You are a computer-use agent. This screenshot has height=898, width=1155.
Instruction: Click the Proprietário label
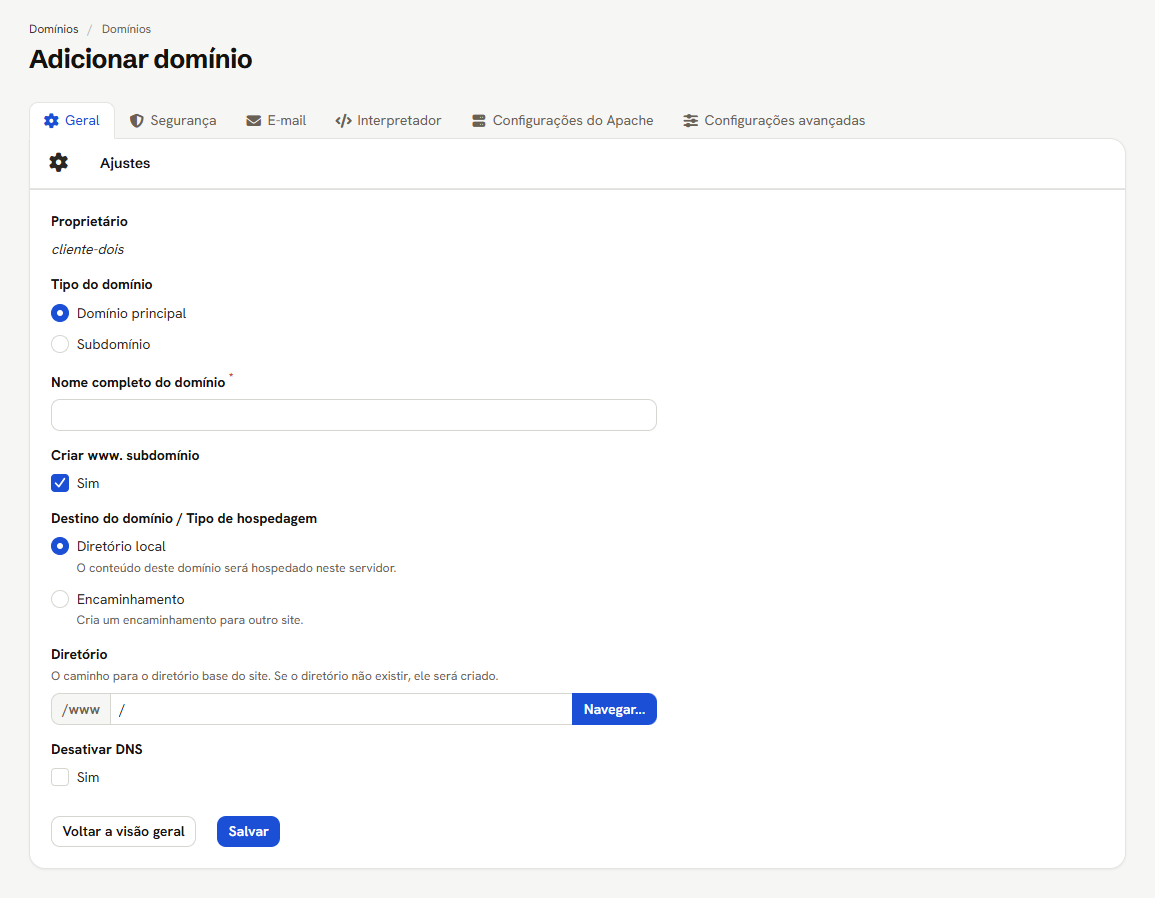click(89, 221)
